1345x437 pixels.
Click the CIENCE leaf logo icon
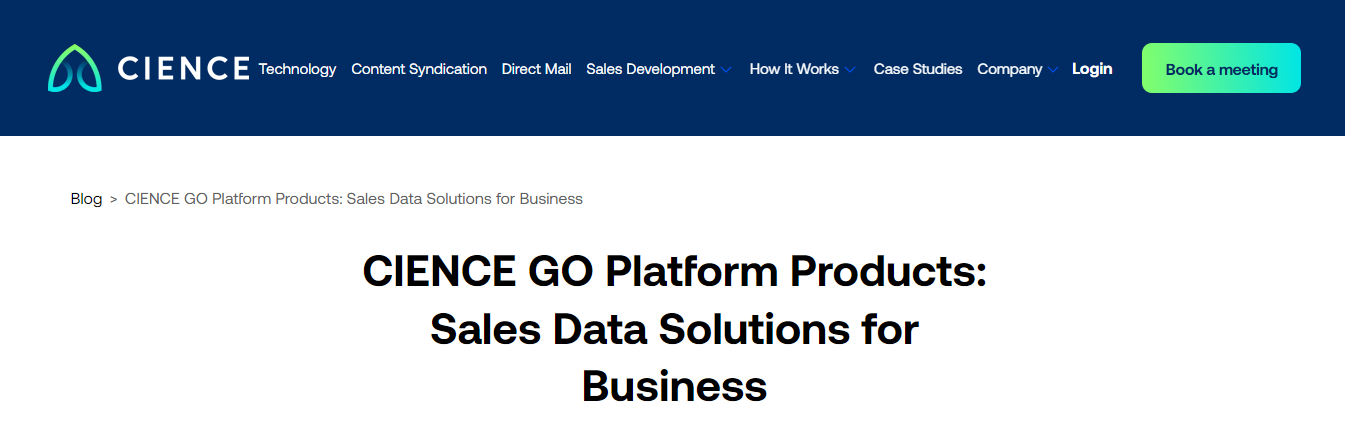(74, 68)
